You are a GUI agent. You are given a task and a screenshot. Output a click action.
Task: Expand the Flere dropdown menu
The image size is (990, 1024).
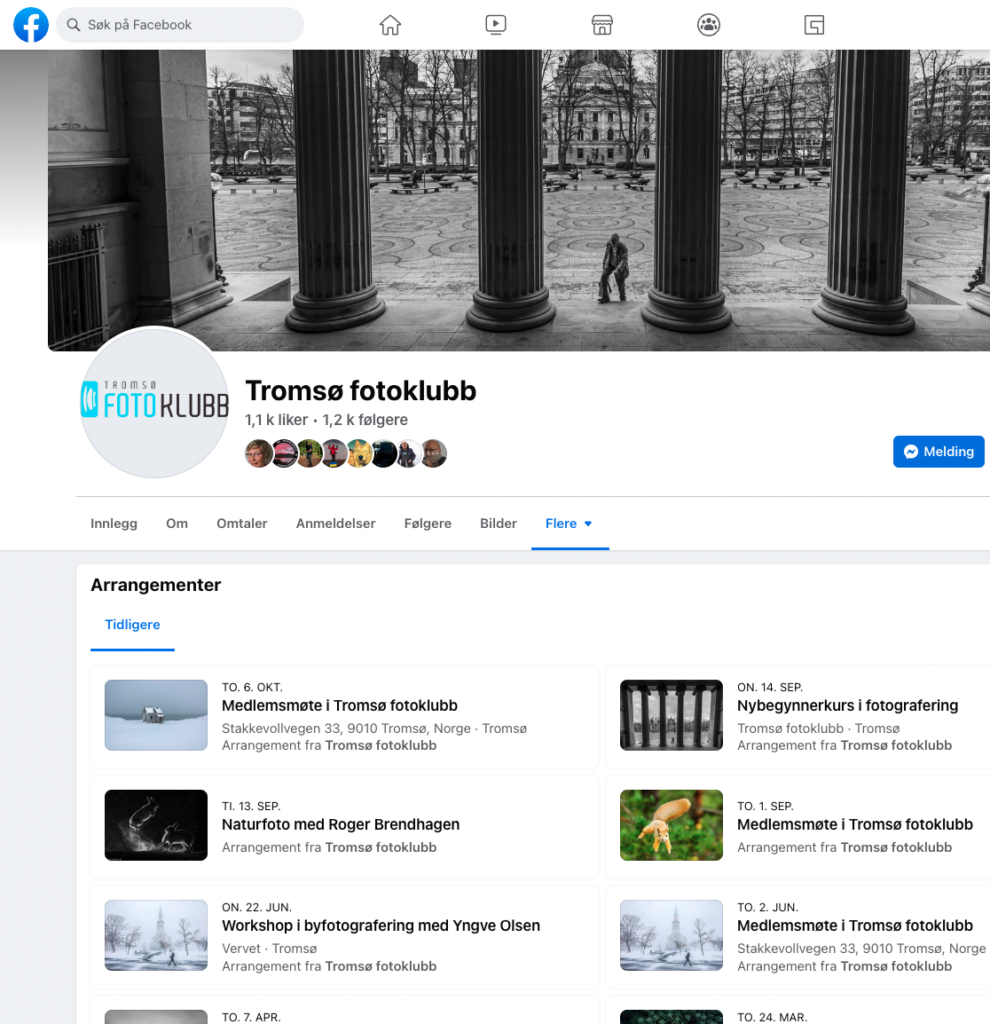tap(569, 523)
